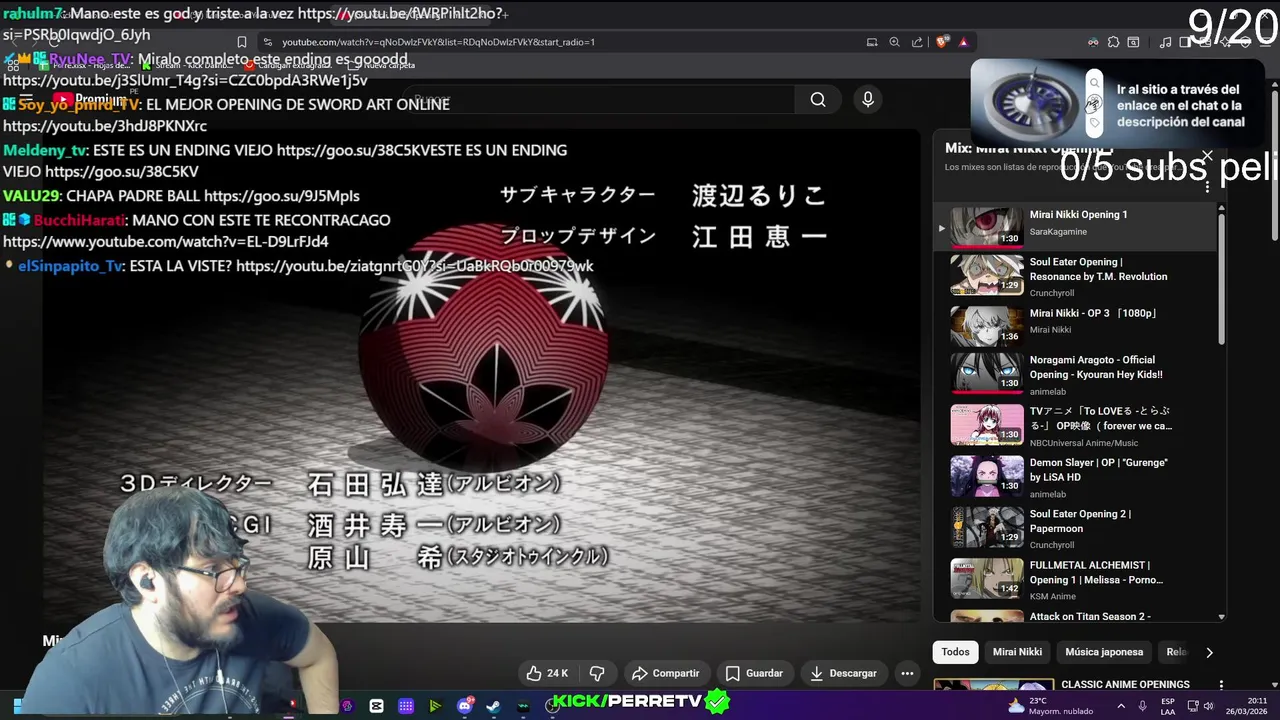Click the screen cast icon in the address bar
The width and height of the screenshot is (1280, 720).
(872, 42)
